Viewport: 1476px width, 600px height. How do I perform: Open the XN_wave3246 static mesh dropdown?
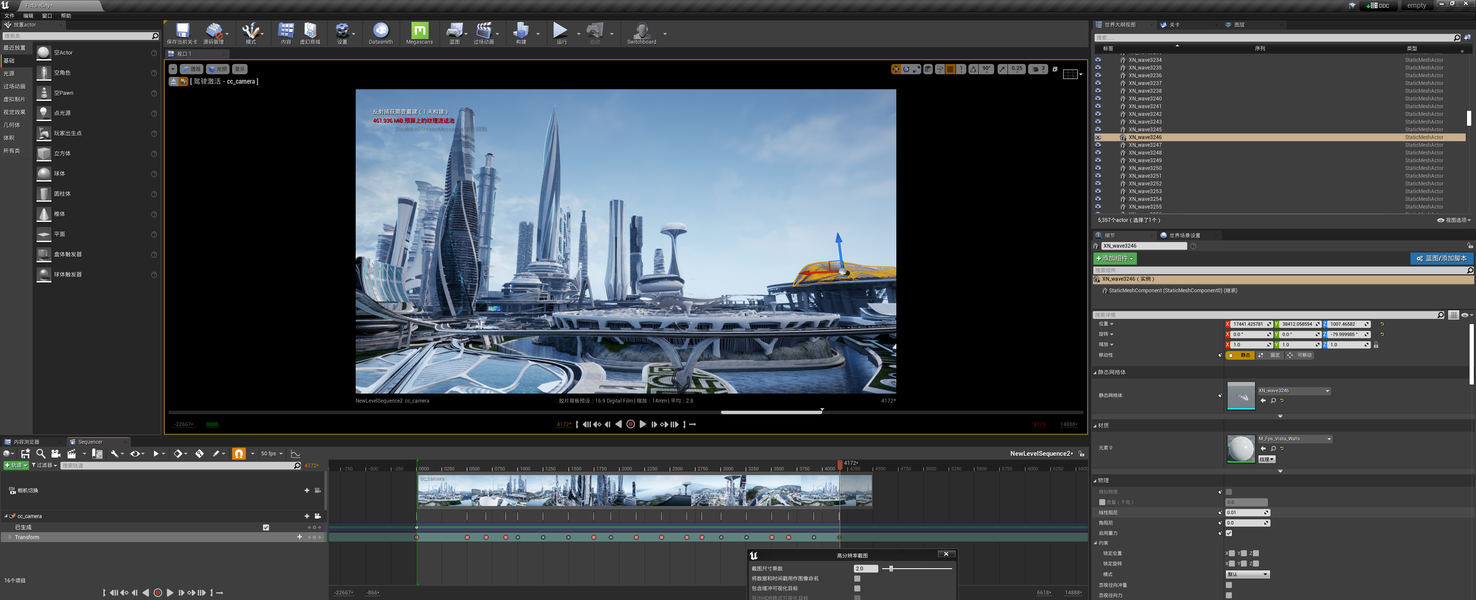[1293, 391]
